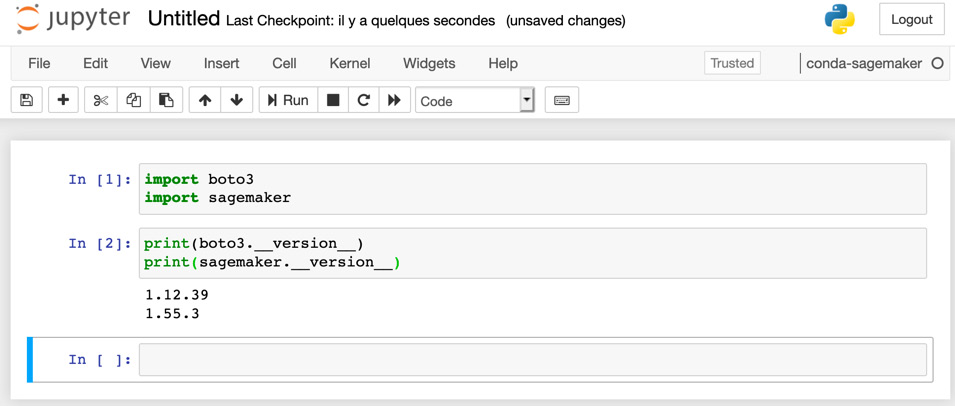Open the command palette keyboard icon
Viewport: 955px width, 406px height.
pyautogui.click(x=562, y=100)
